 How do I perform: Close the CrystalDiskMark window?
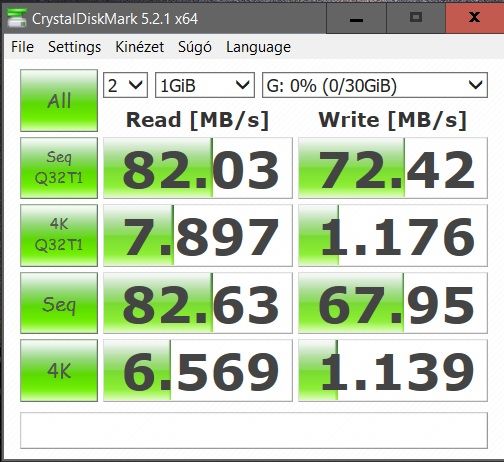(475, 19)
